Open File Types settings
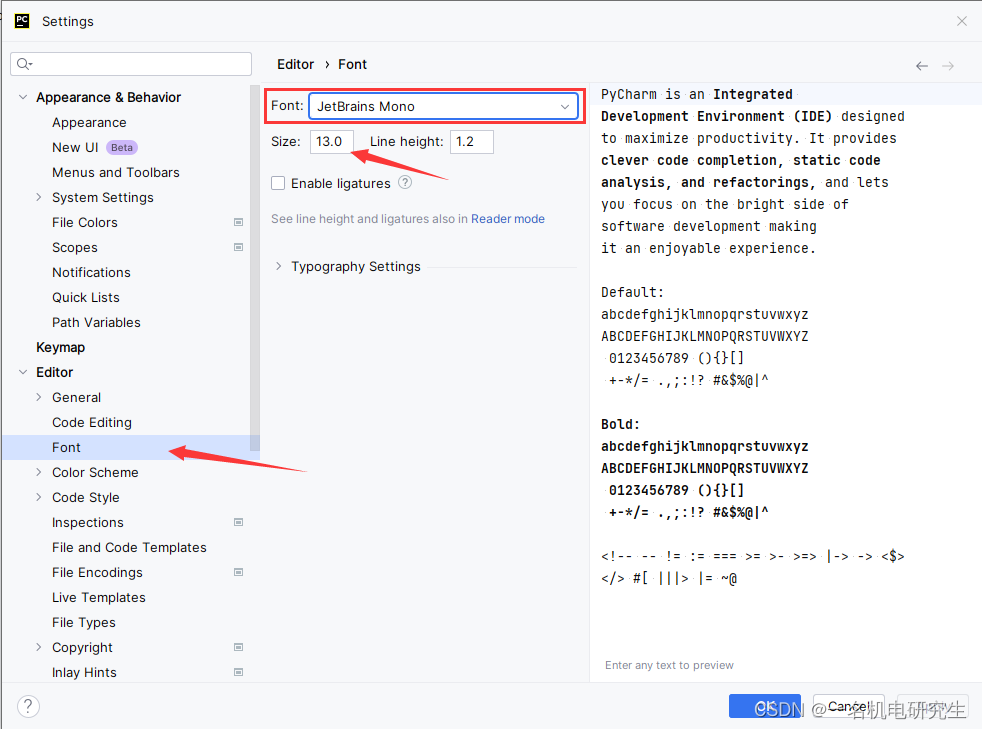This screenshot has width=982, height=729. [x=84, y=623]
